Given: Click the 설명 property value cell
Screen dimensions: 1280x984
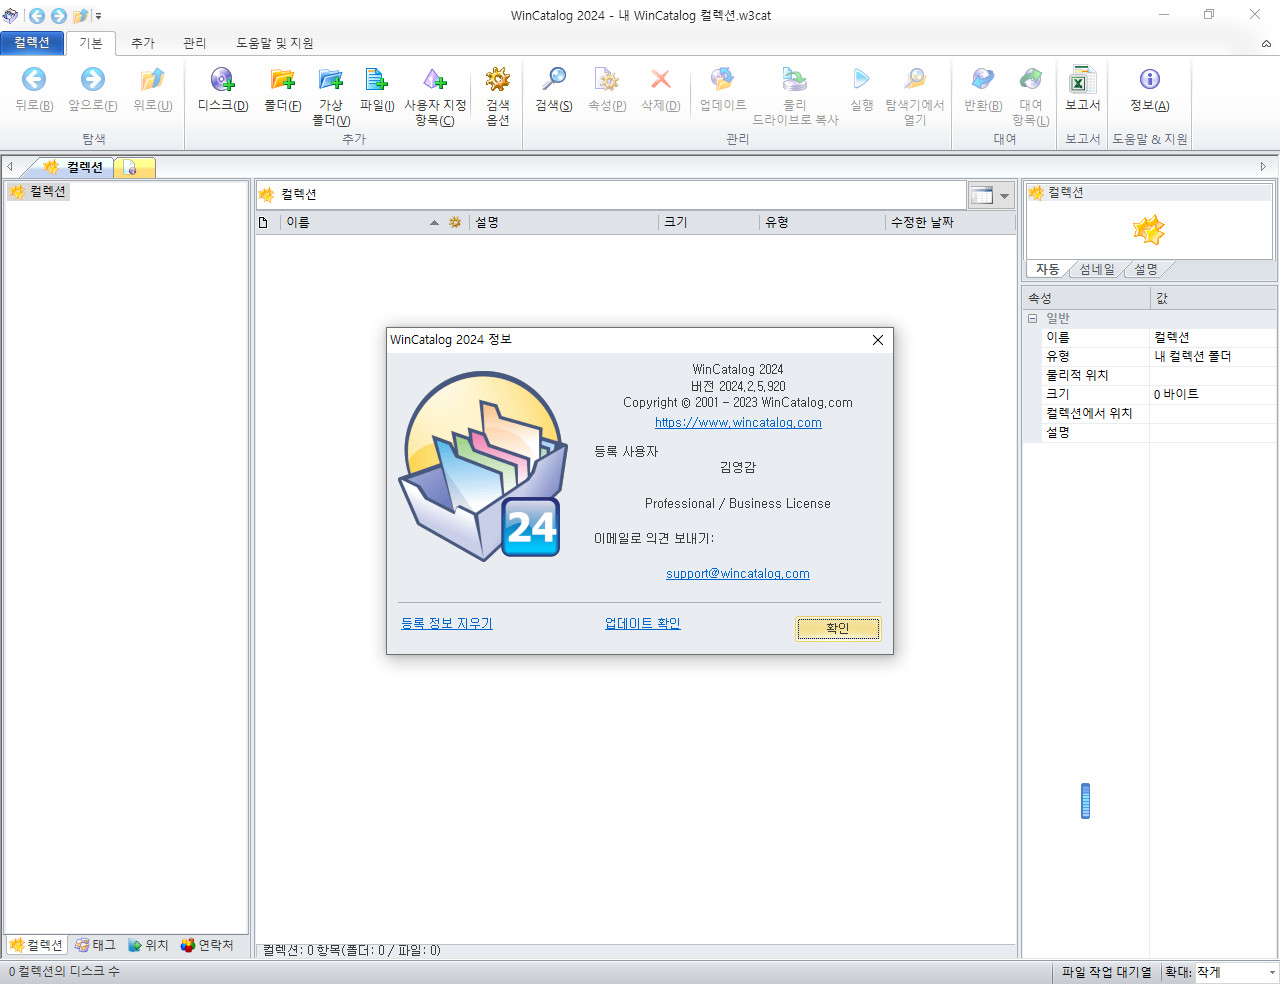Looking at the screenshot, I should [x=1212, y=432].
